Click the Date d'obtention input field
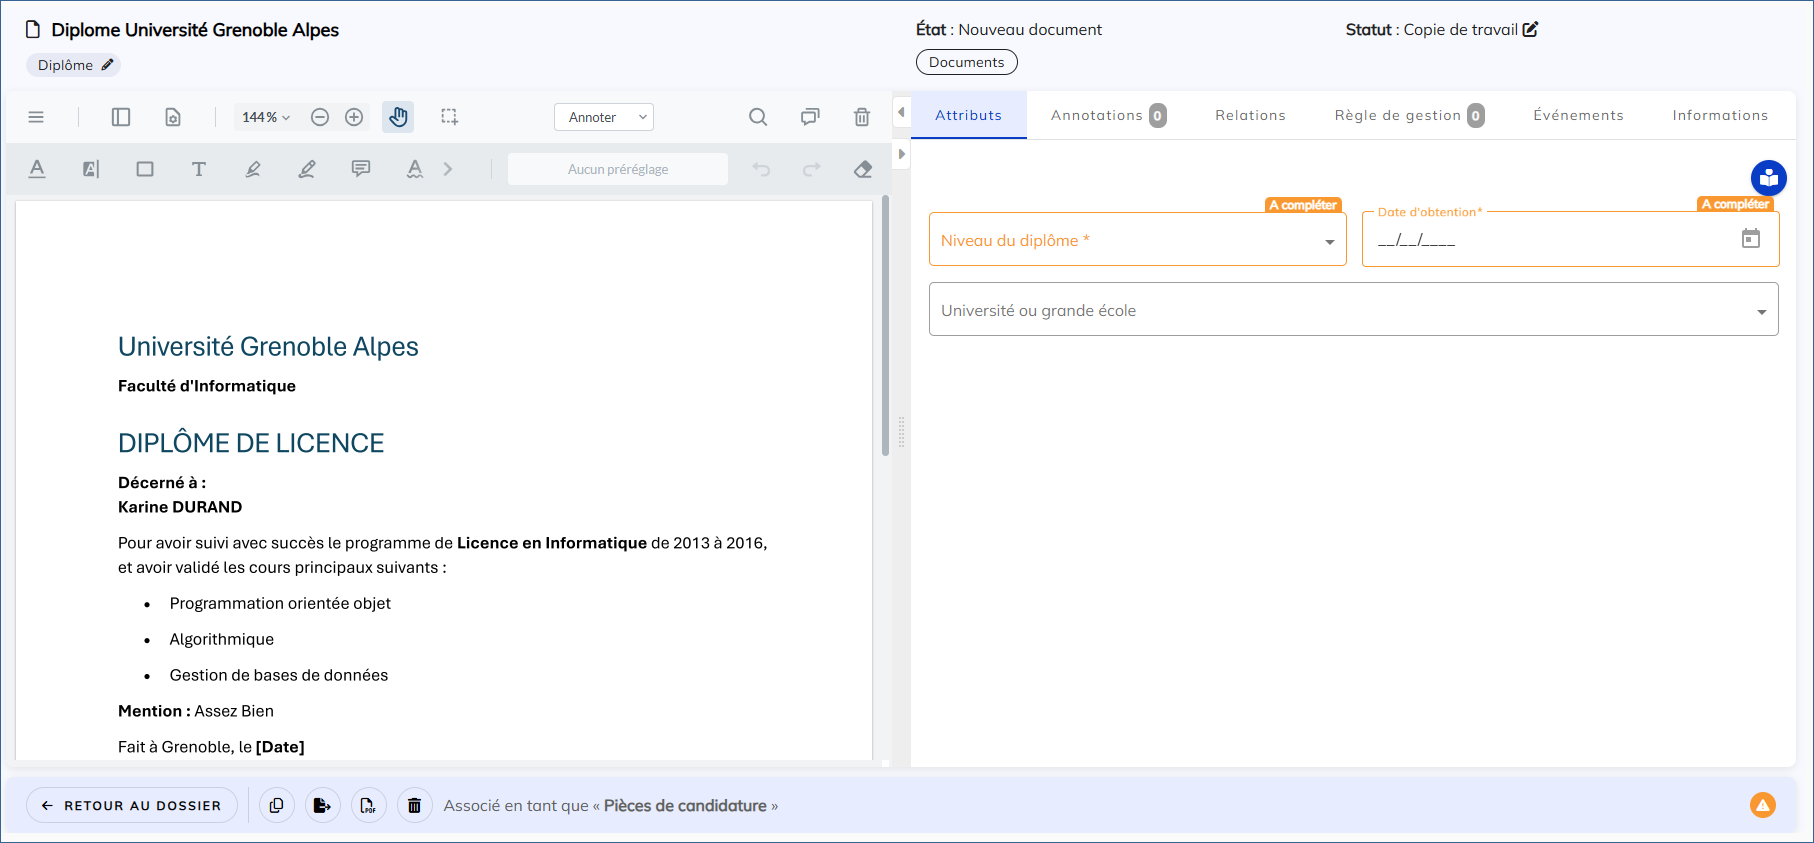 click(1550, 240)
